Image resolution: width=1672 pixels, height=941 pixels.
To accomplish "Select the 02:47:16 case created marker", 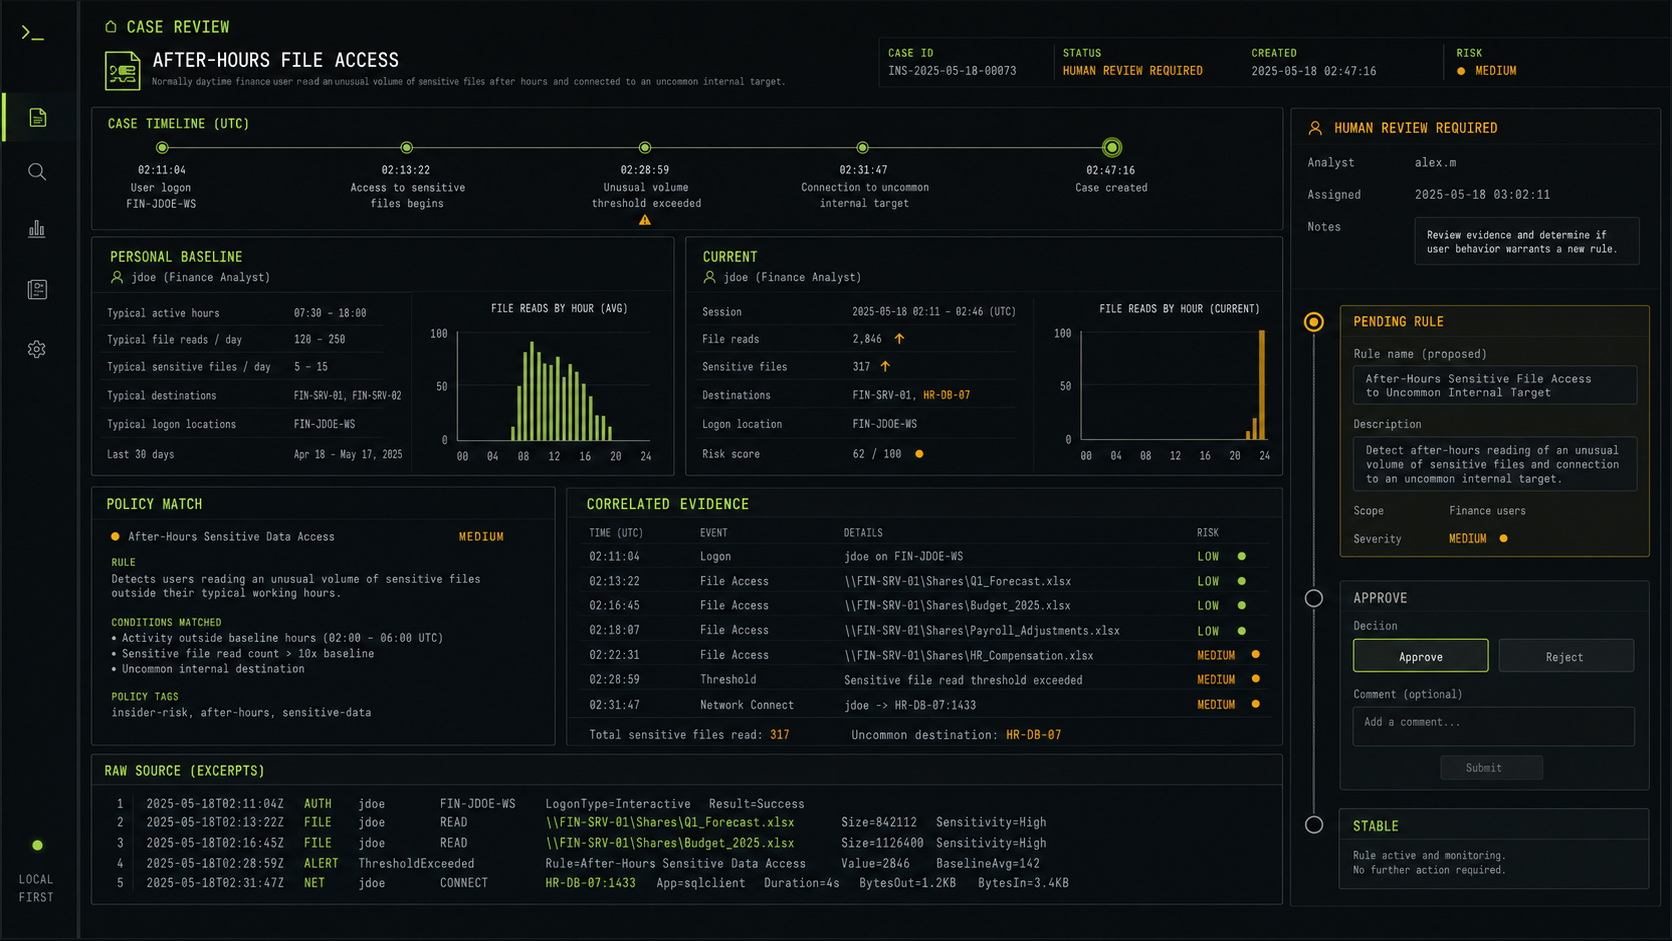I will coord(1111,148).
